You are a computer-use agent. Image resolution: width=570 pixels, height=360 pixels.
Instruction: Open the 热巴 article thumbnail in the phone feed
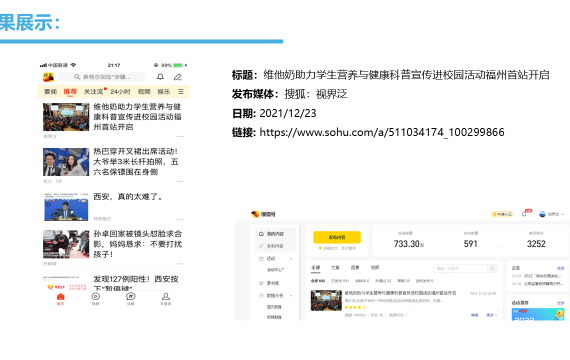[66, 162]
